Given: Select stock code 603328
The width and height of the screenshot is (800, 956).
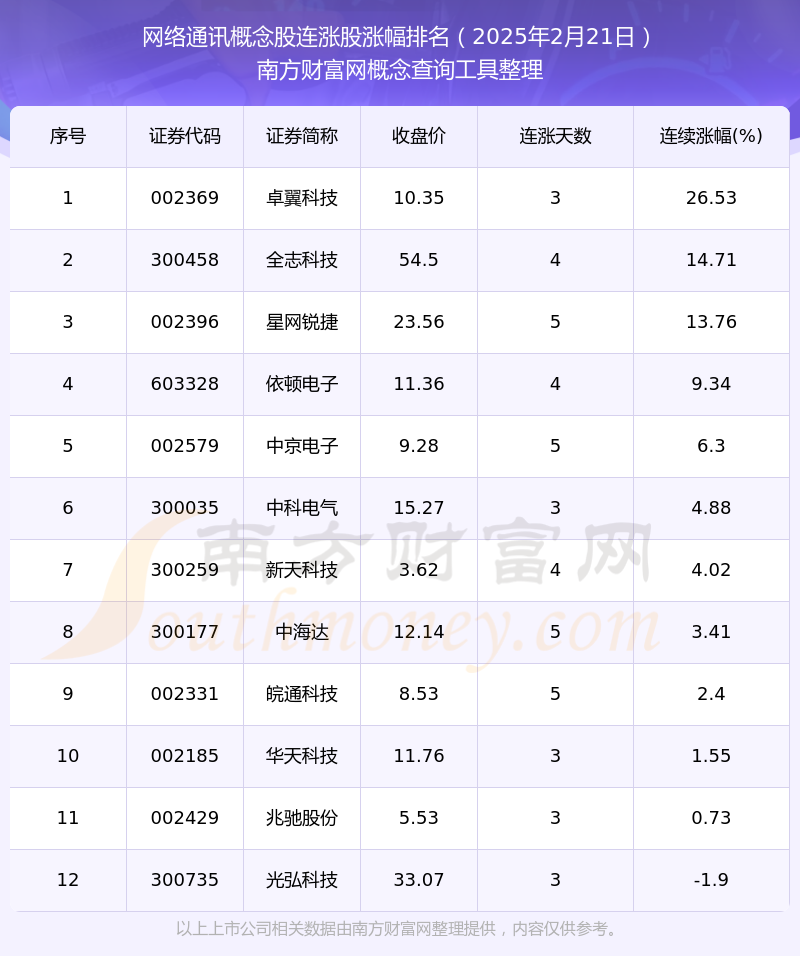Looking at the screenshot, I should click(185, 384).
